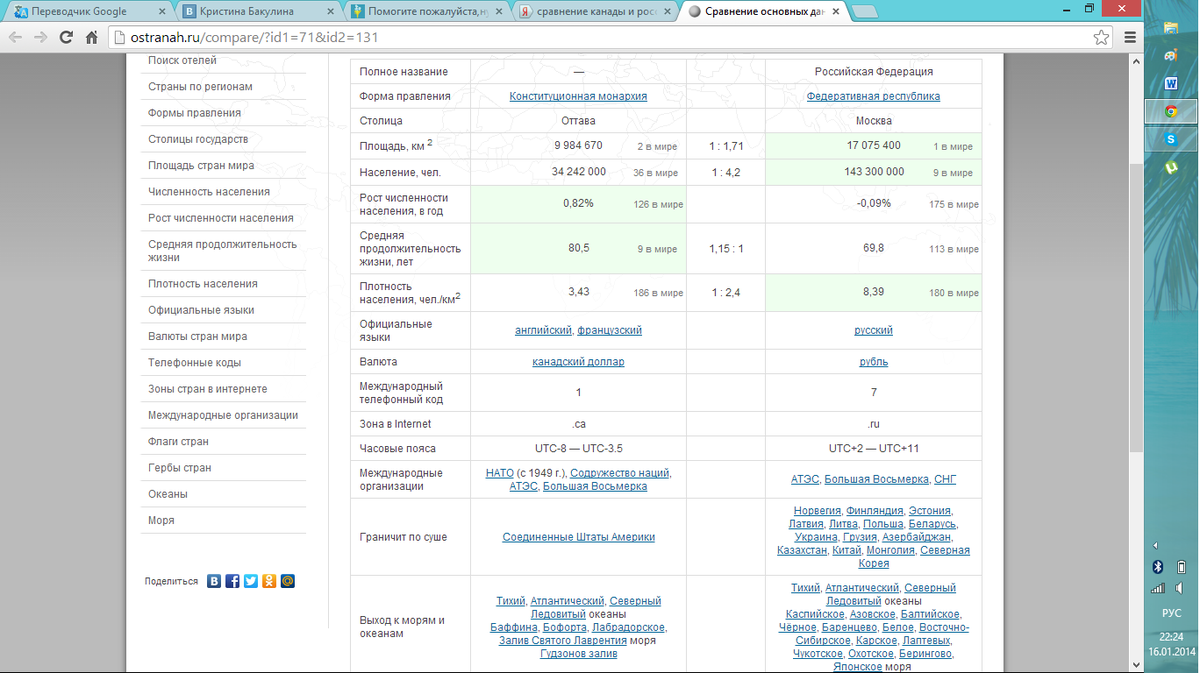Follow the французский language link
Screen dimensions: 1200x673
click(x=610, y=330)
